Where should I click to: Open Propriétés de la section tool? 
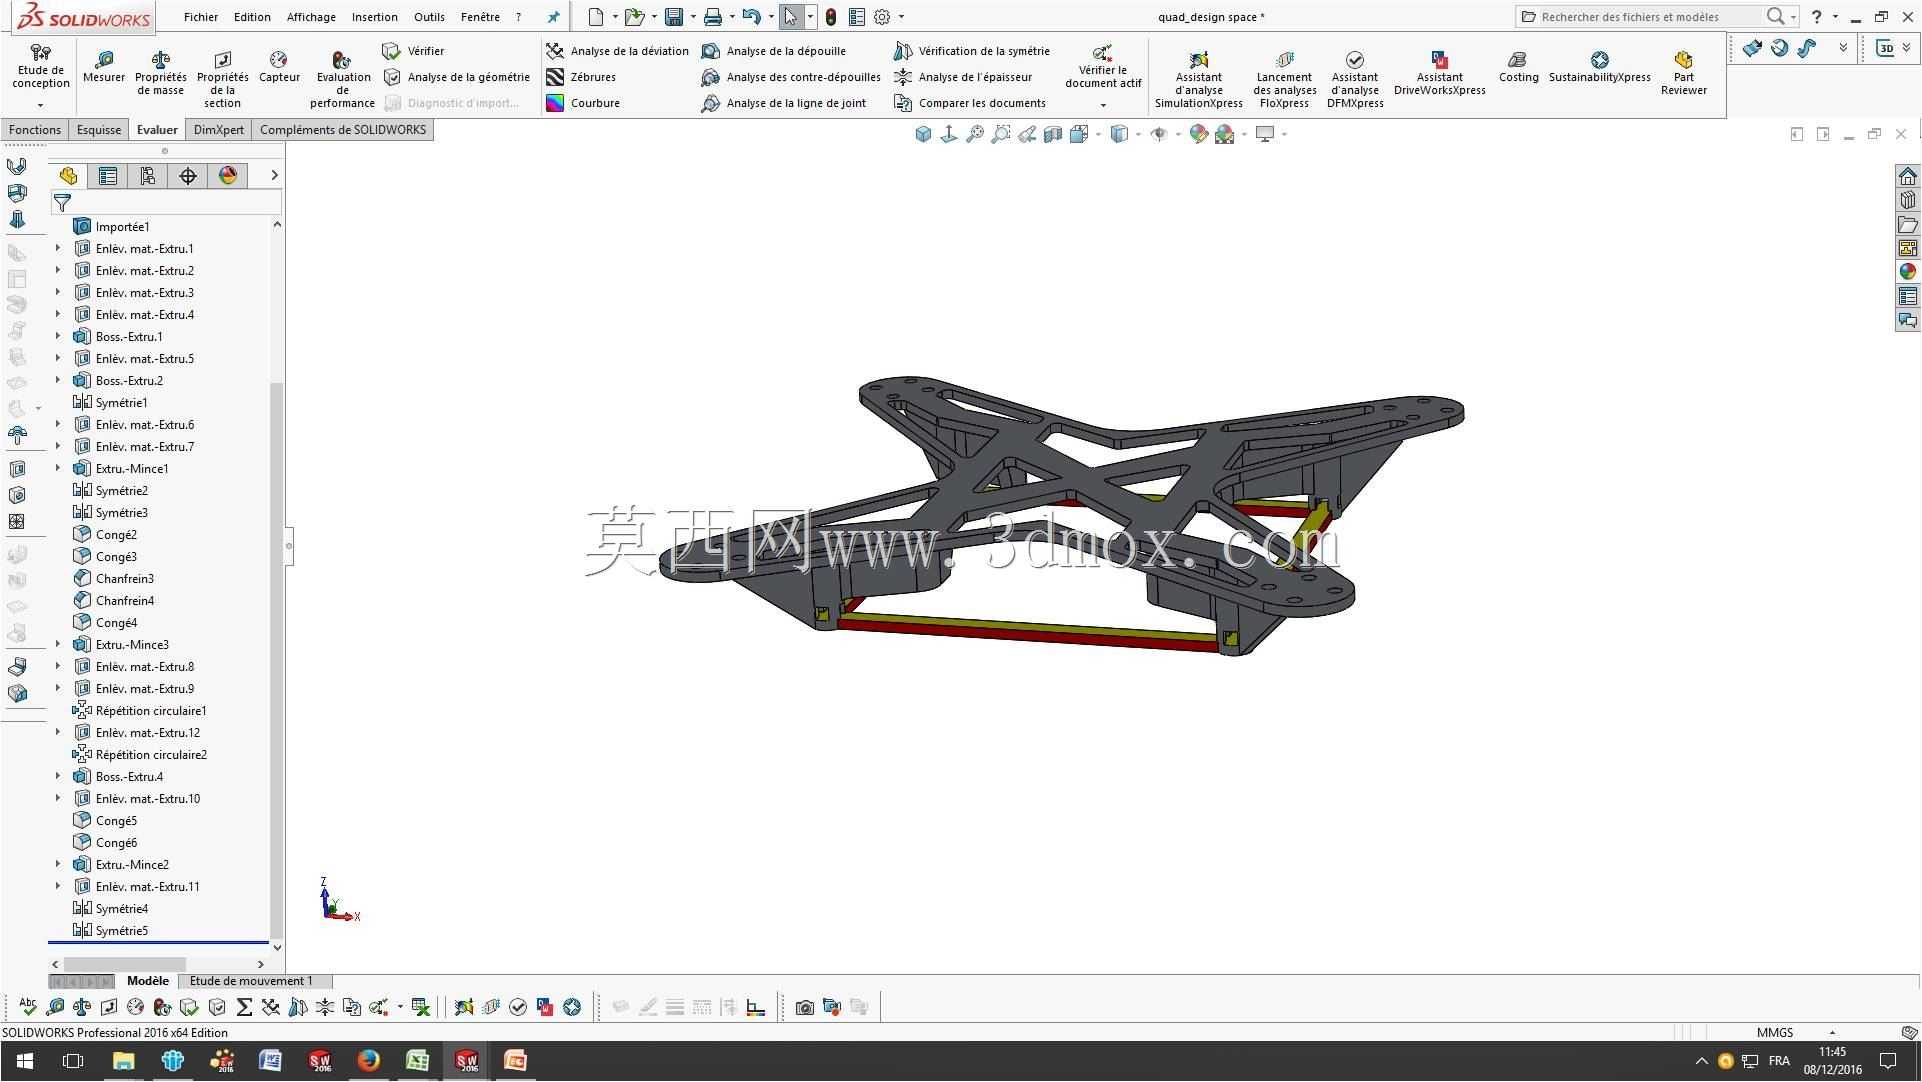pyautogui.click(x=222, y=79)
